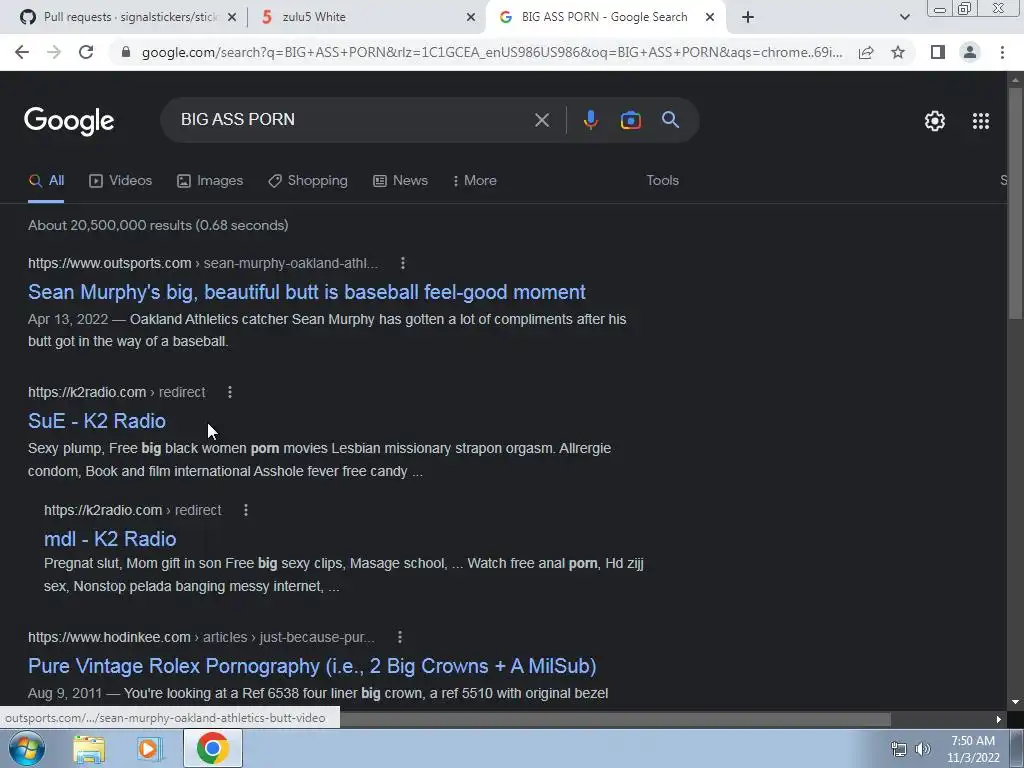The image size is (1024, 768).
Task: Open options for hodinkee.com result
Action: point(400,637)
